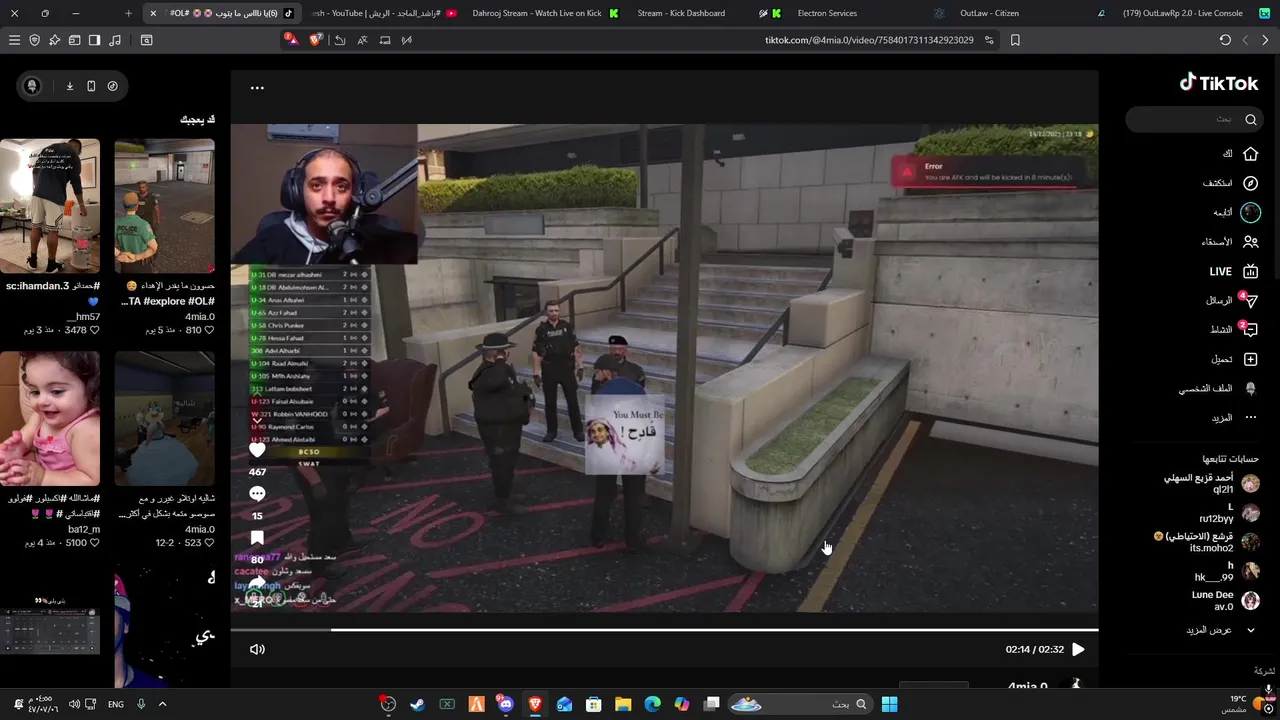Click the floating avatar button

pos(32,86)
